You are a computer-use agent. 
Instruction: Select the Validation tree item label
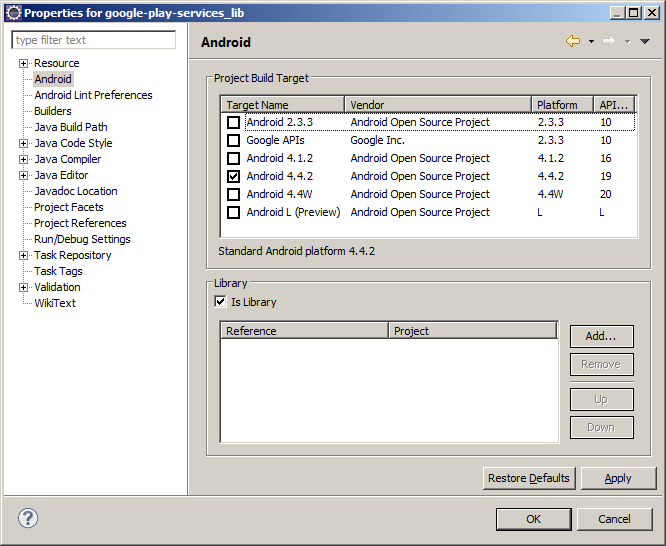point(57,287)
